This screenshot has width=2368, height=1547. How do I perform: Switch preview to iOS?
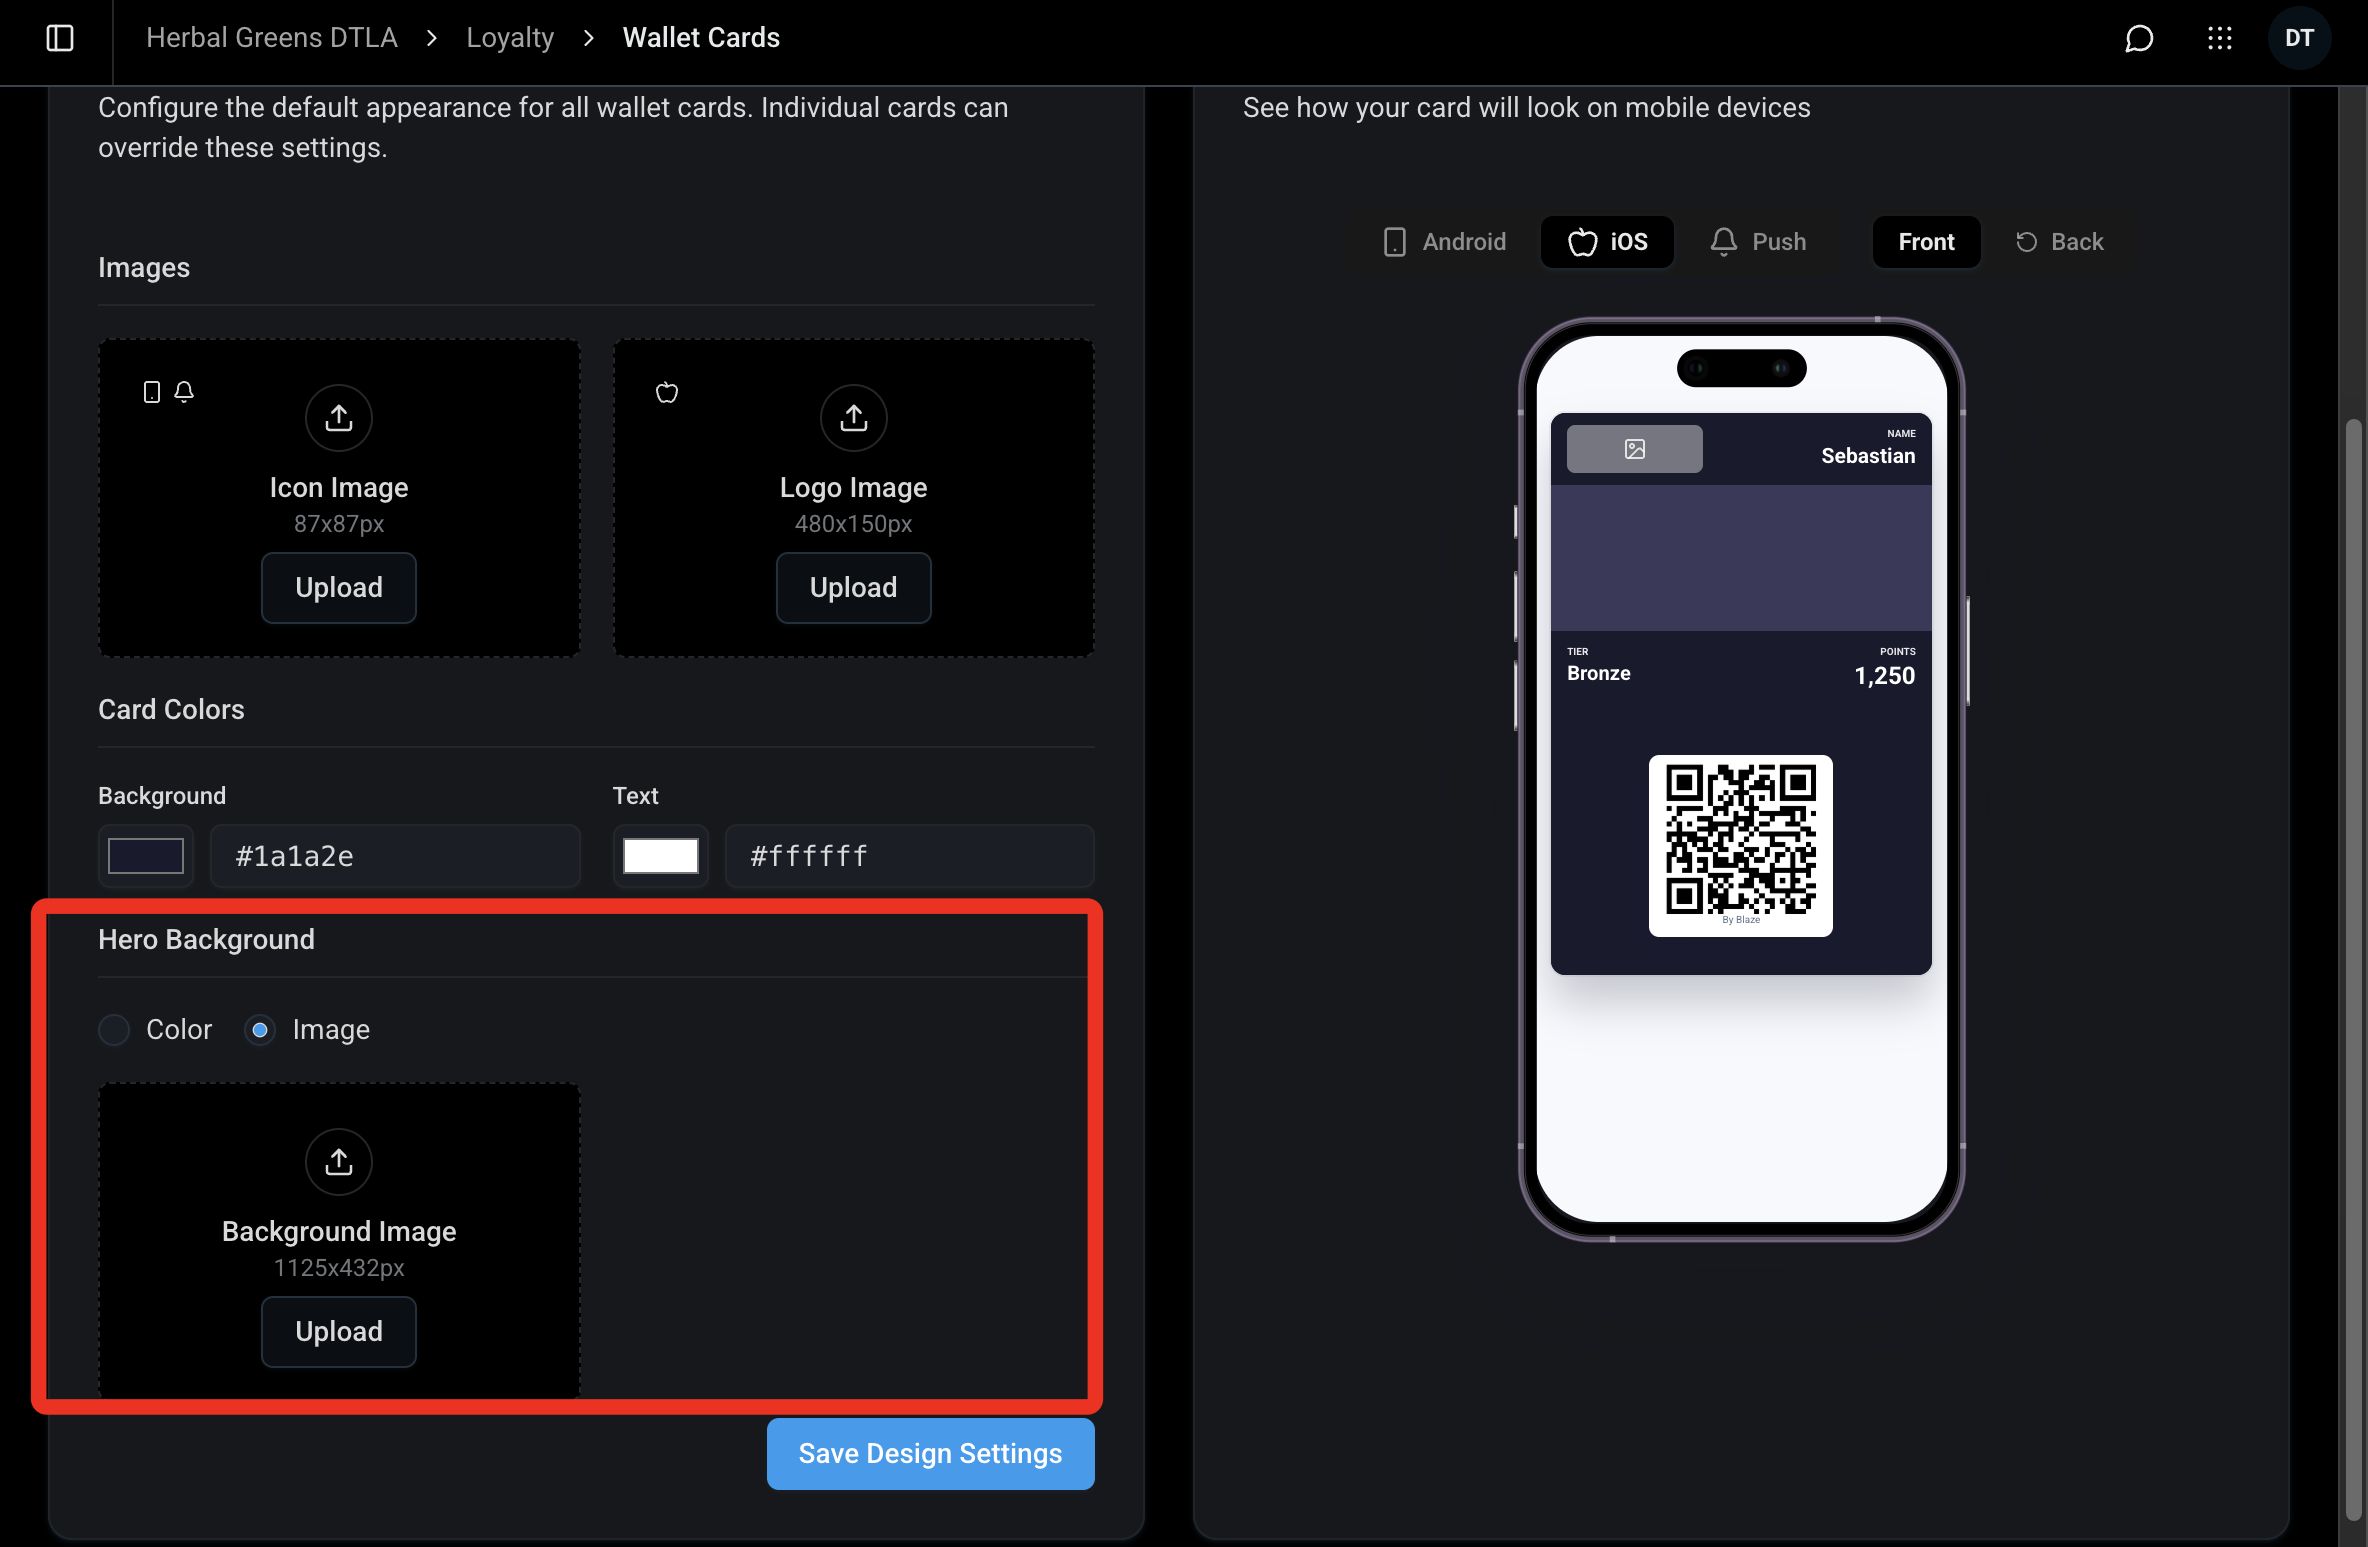coord(1607,242)
